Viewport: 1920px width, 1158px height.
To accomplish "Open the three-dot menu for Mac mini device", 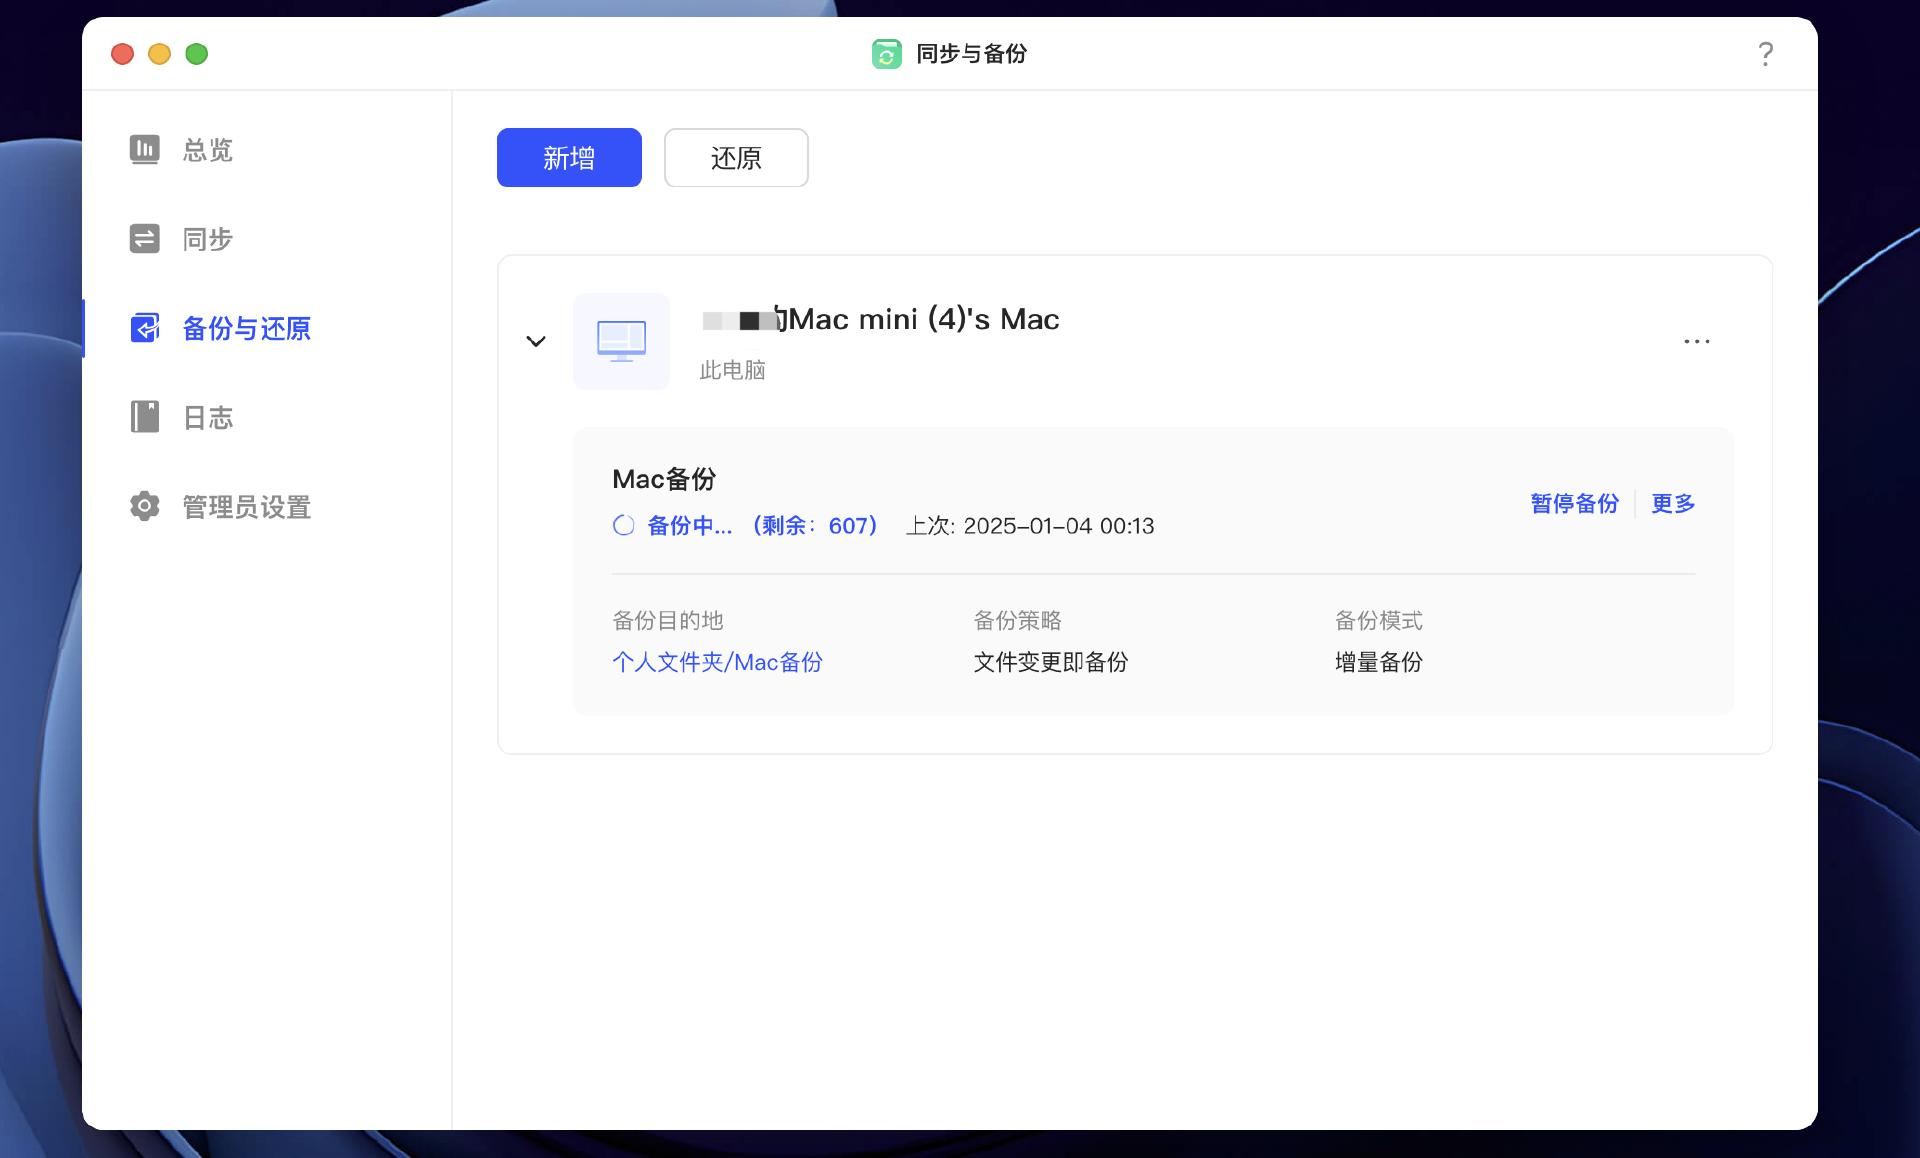I will point(1696,341).
